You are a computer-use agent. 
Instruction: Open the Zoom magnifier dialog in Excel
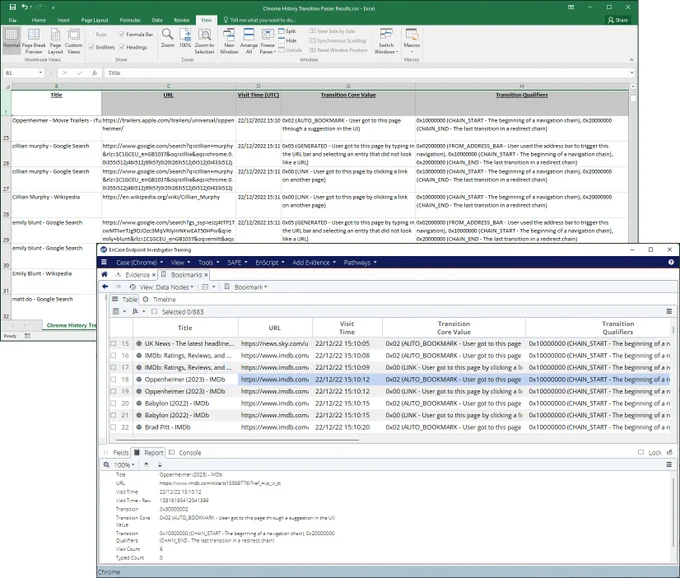(x=167, y=38)
